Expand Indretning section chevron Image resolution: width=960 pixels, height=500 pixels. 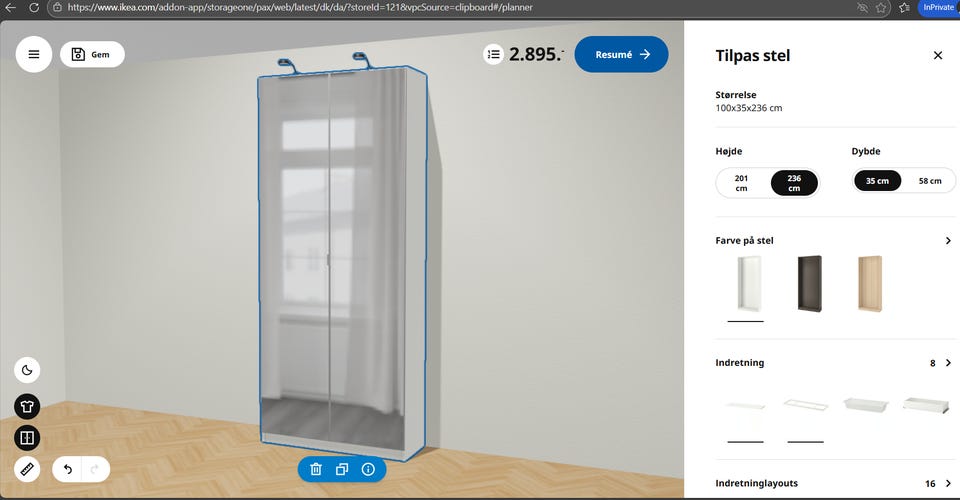click(x=948, y=363)
